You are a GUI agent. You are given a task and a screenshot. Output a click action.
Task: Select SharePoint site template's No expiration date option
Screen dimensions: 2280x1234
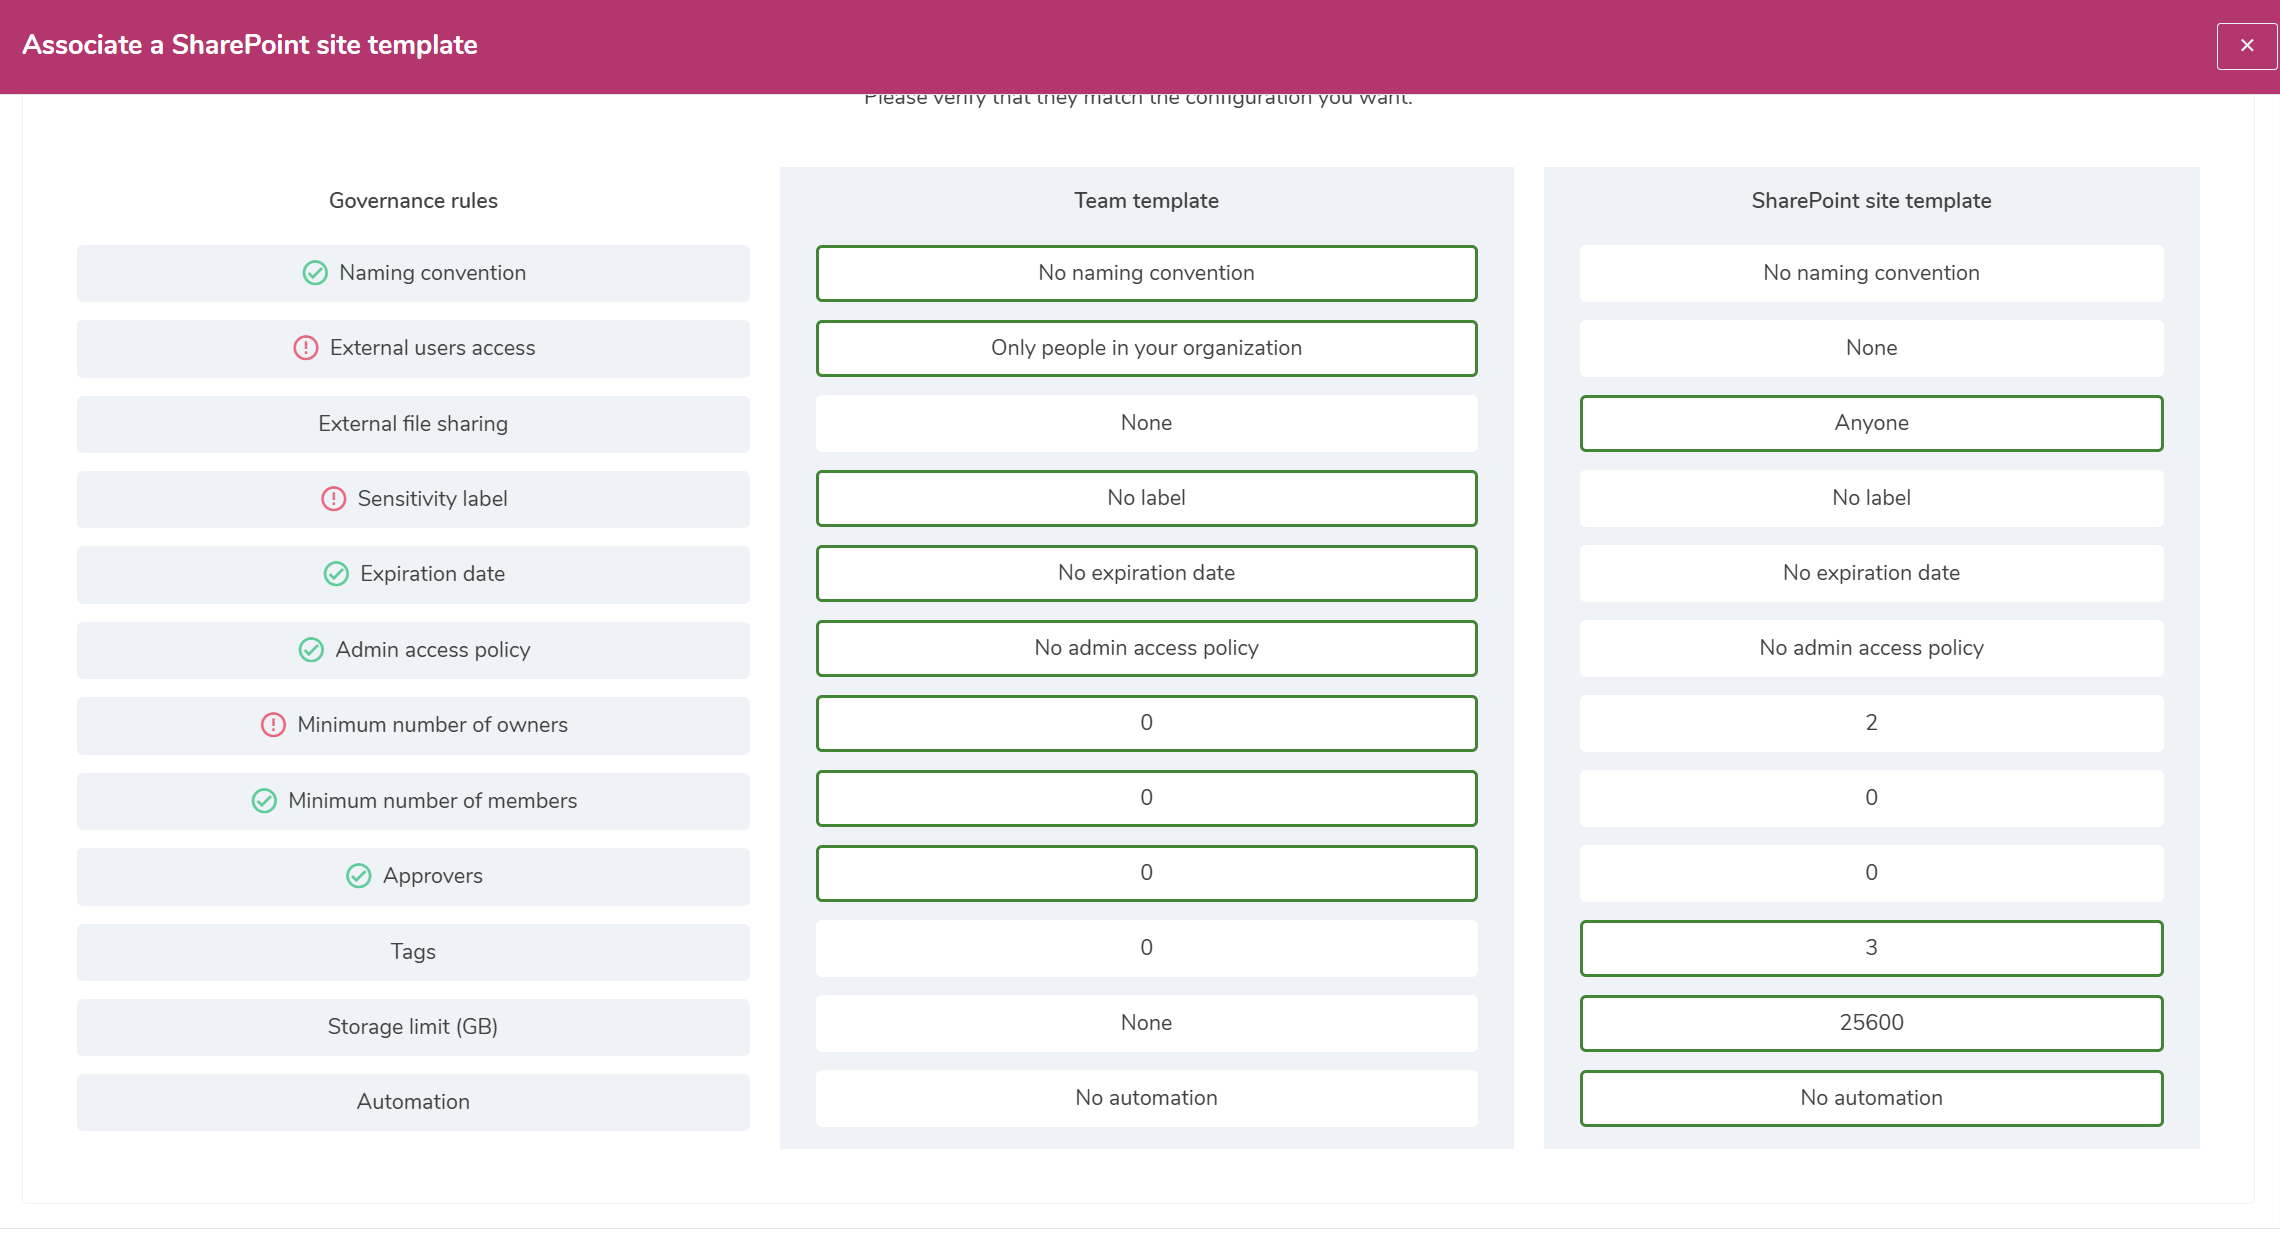click(1871, 573)
